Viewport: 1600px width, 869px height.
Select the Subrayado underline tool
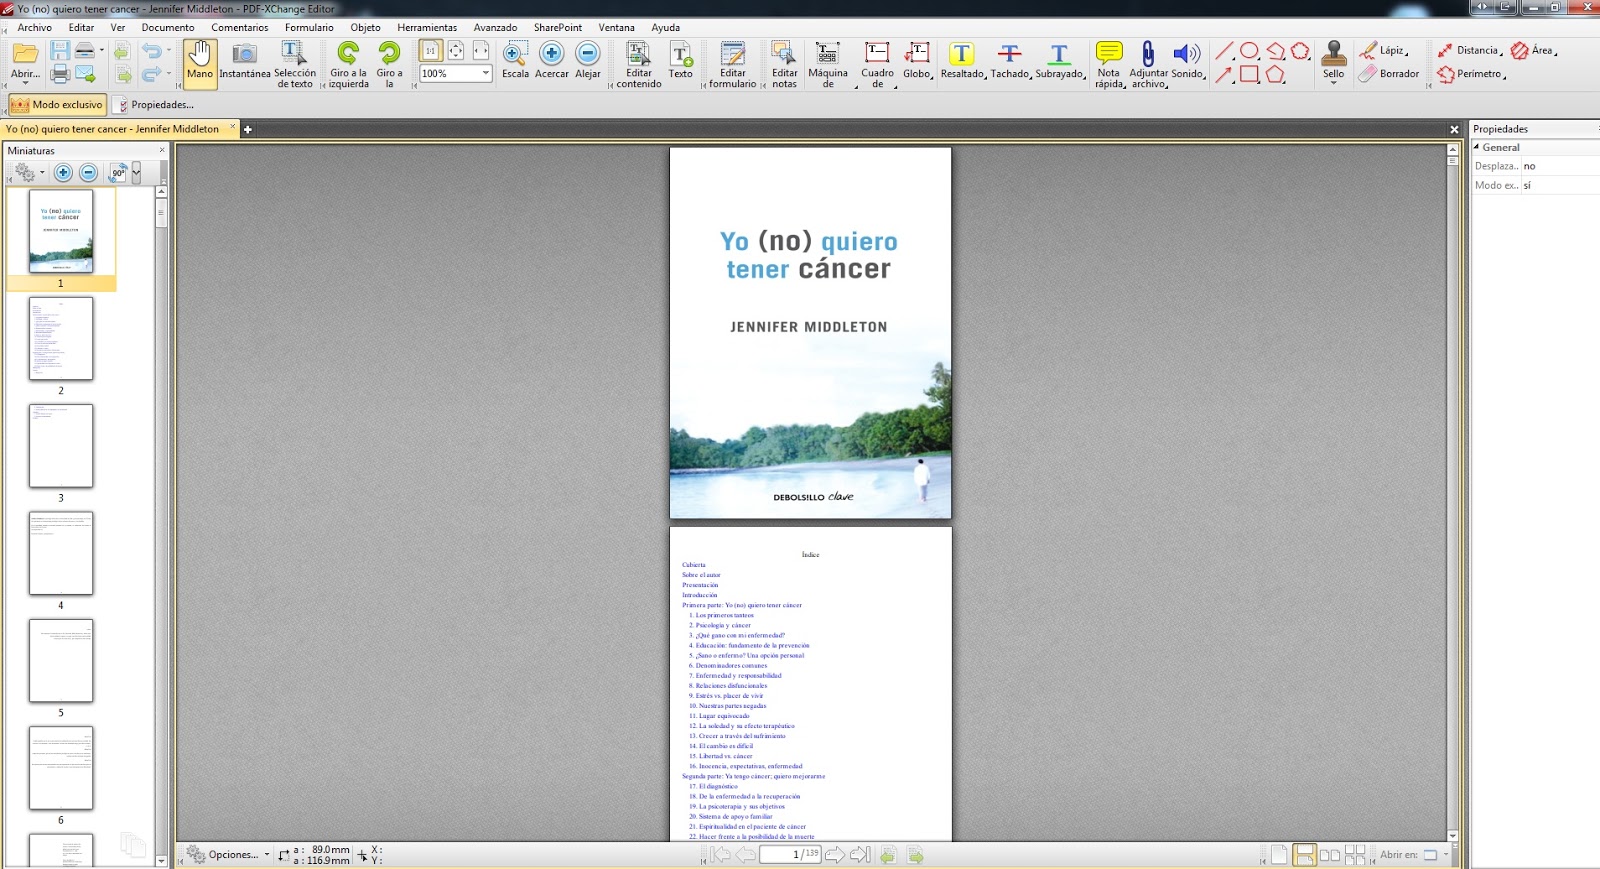click(x=1059, y=60)
